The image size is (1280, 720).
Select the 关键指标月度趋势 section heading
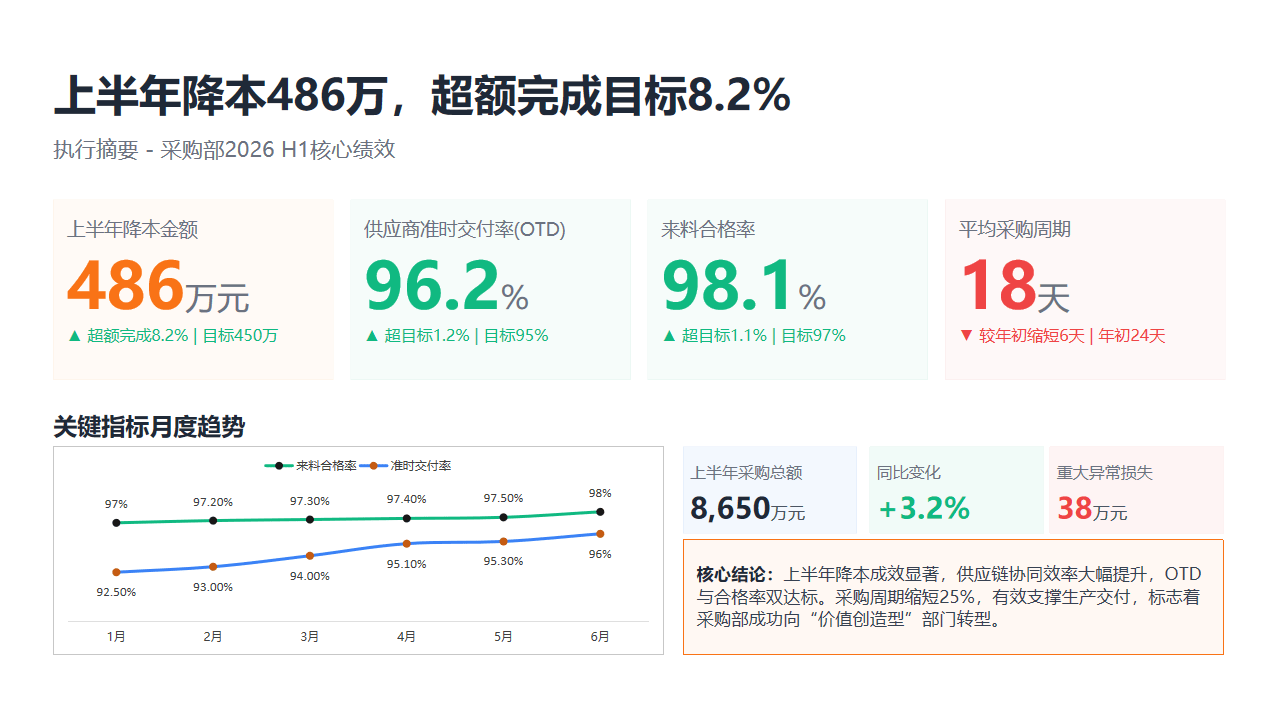[x=149, y=427]
